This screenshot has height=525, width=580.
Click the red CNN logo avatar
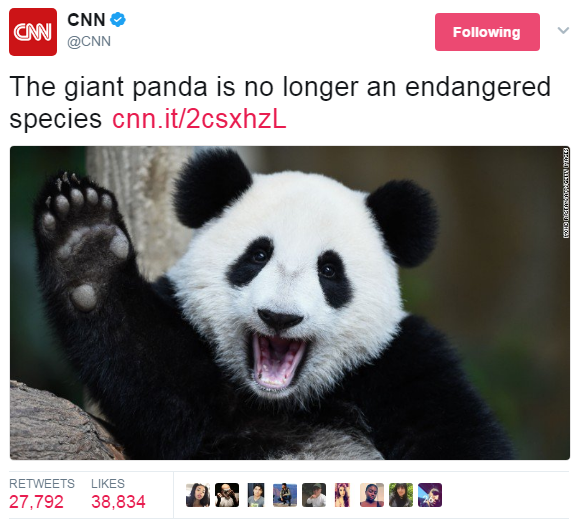click(x=33, y=32)
